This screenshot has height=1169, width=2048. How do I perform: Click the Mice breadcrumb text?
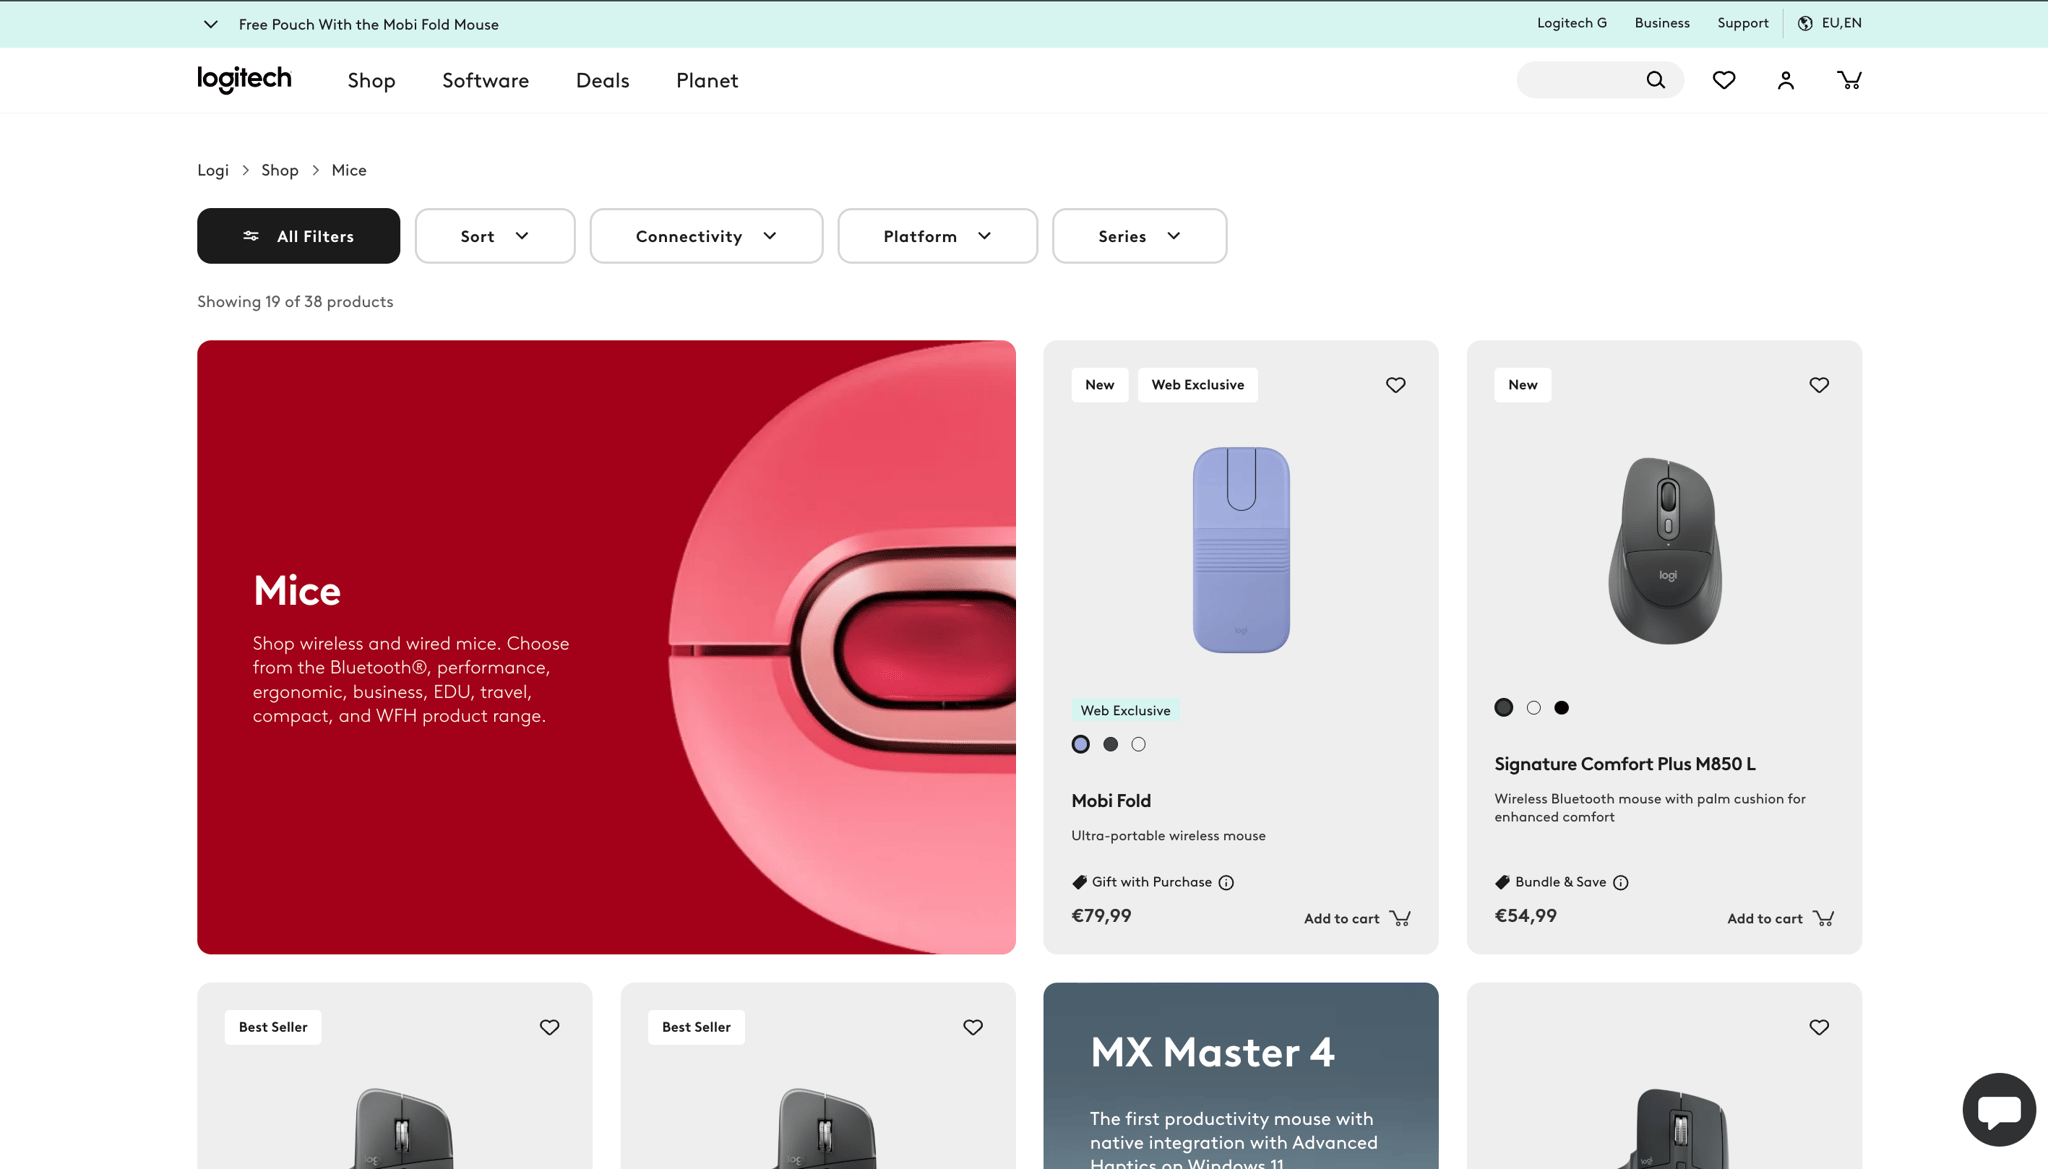coord(349,170)
